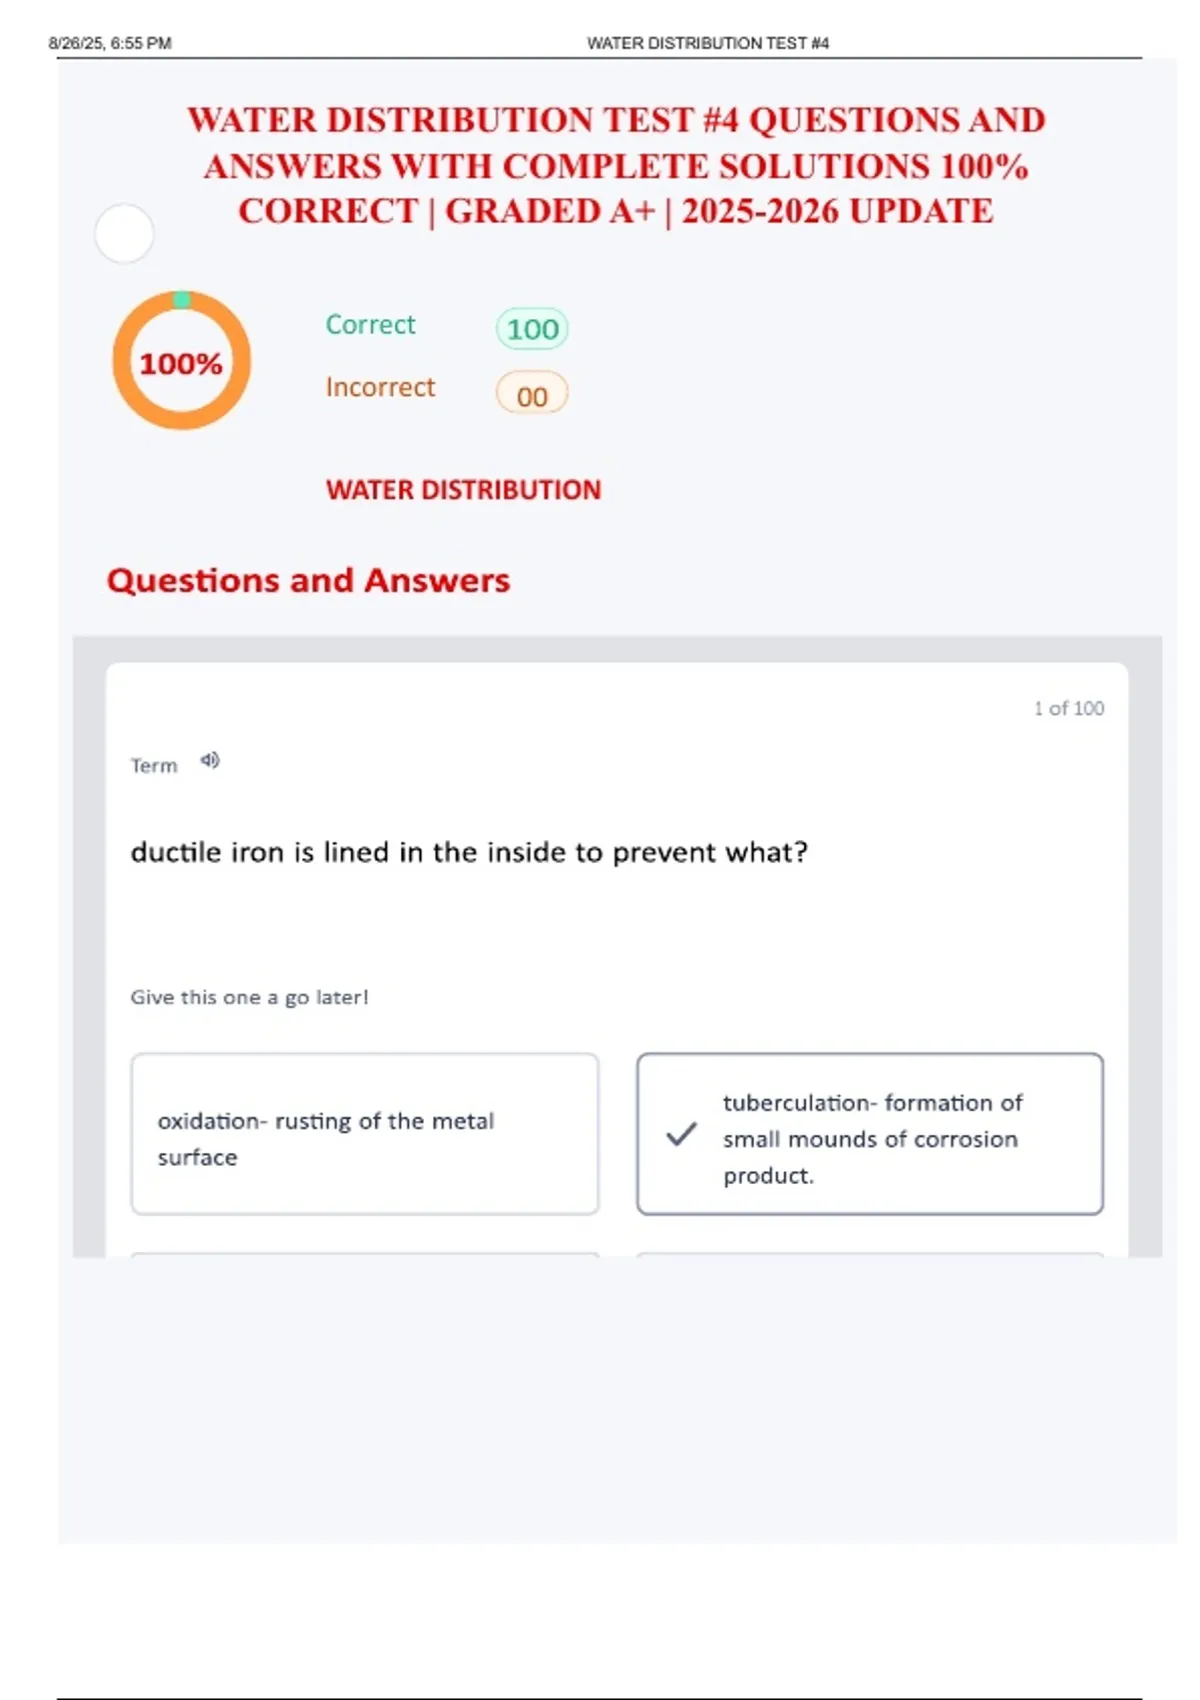
Task: Click the green "100" correct count badge
Action: (532, 329)
